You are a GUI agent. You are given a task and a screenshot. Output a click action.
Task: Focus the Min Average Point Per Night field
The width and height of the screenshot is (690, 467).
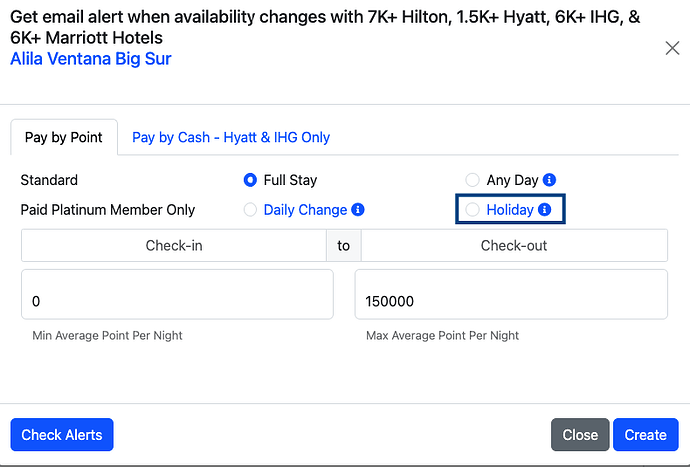click(x=177, y=294)
